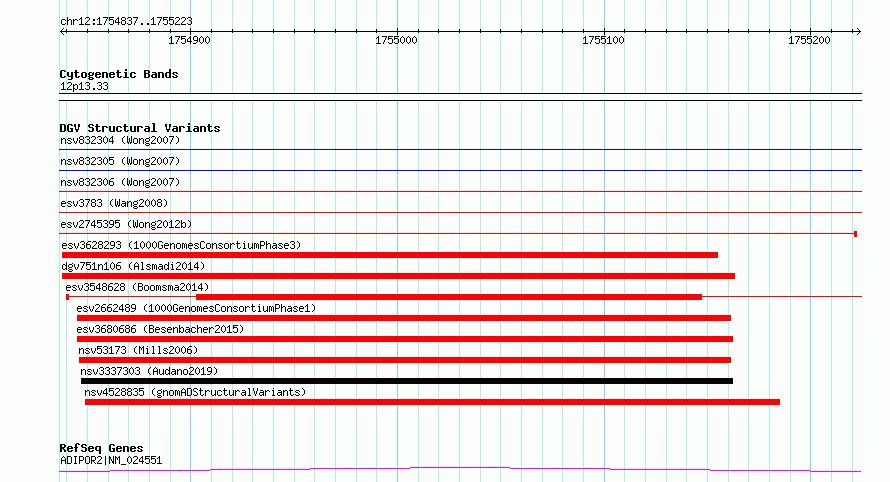The height and width of the screenshot is (482, 890).
Task: Click the red line of nsv832306
Action: click(460, 191)
